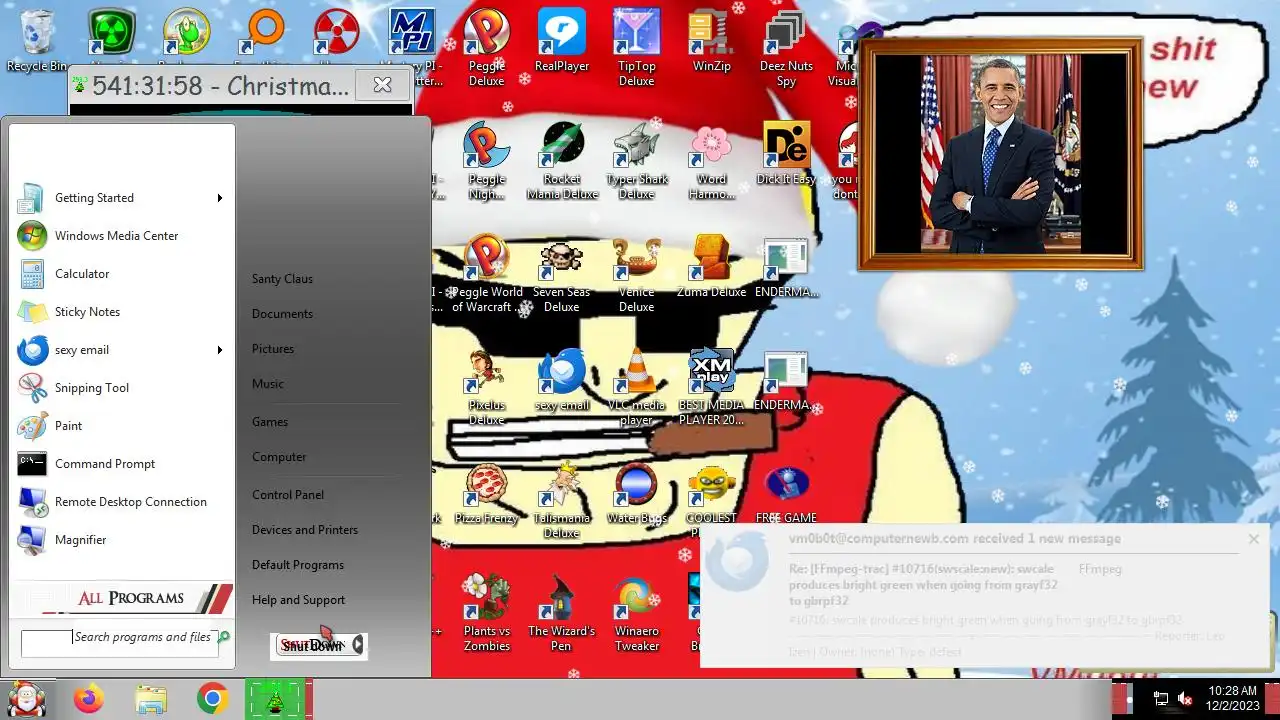The width and height of the screenshot is (1280, 720).
Task: Click the Shut Down button
Action: point(311,646)
